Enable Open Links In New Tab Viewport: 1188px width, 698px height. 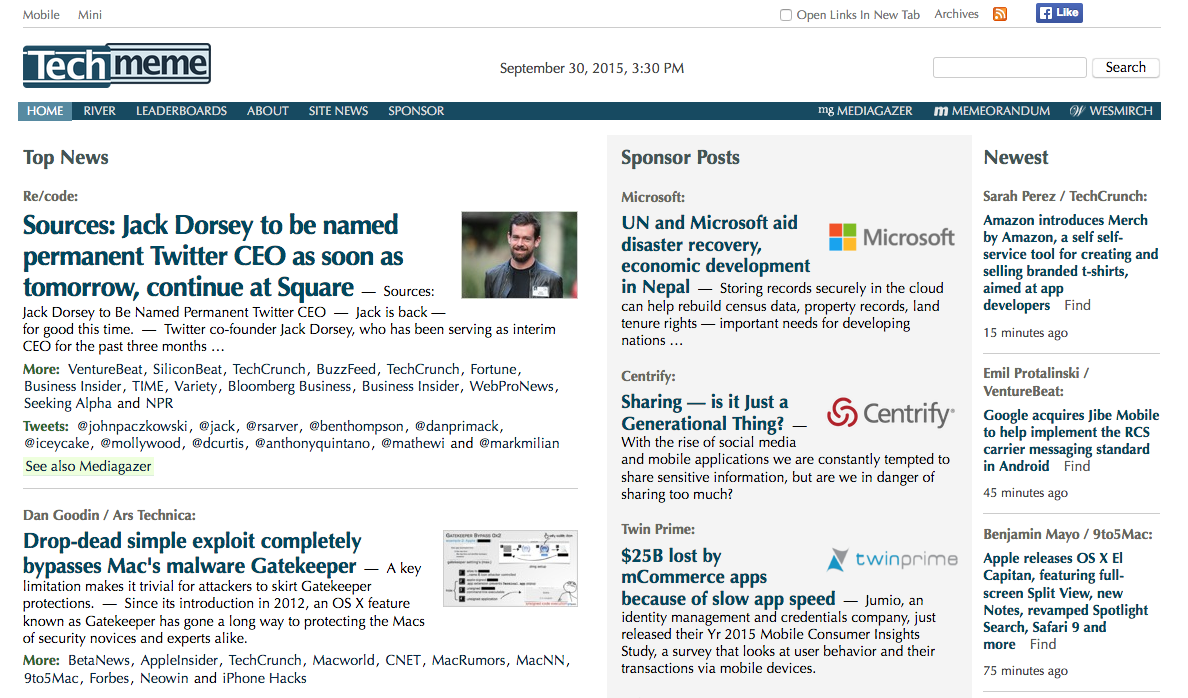(786, 15)
